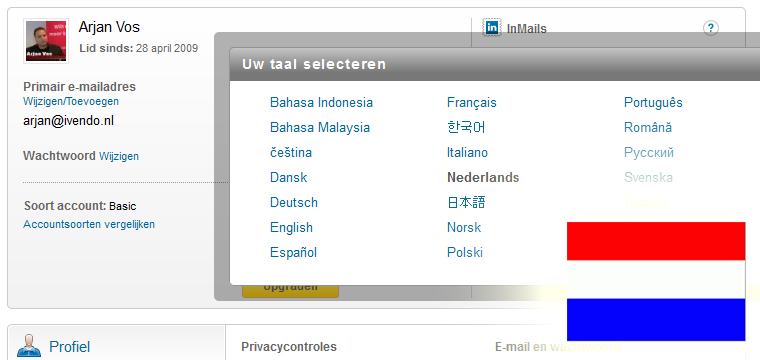Choose Dansk as language

point(288,177)
